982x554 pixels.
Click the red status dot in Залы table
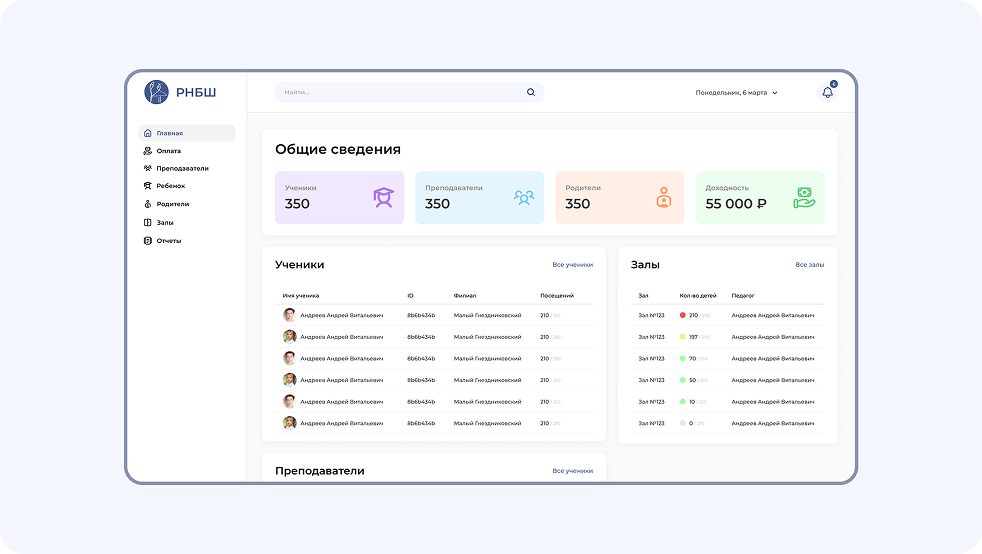click(683, 315)
